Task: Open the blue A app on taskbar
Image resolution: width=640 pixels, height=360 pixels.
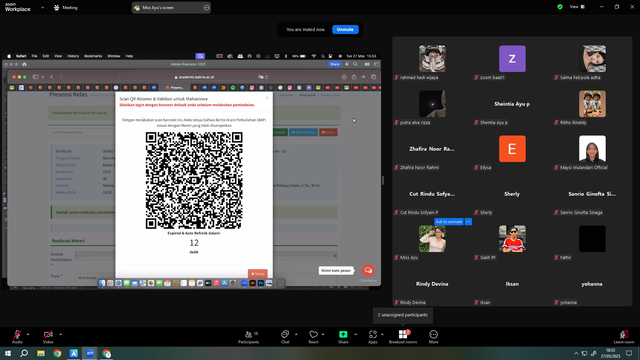Action: coord(74,353)
